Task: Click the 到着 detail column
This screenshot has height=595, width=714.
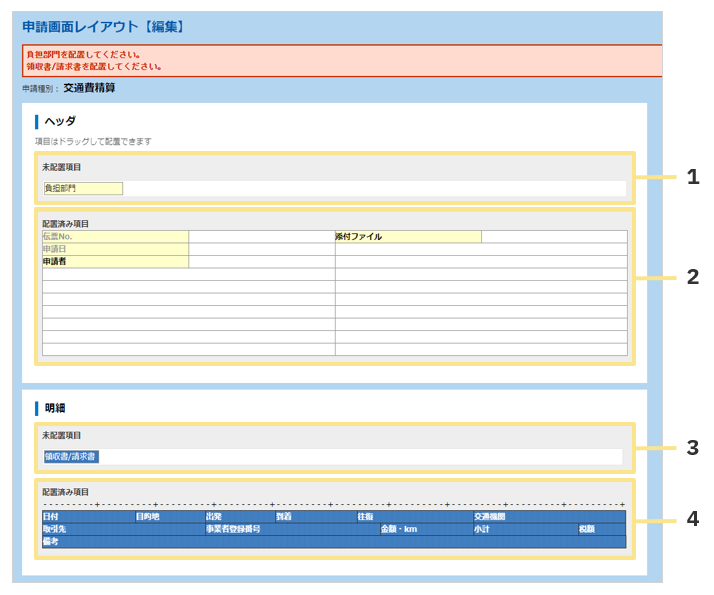Action: [x=315, y=517]
